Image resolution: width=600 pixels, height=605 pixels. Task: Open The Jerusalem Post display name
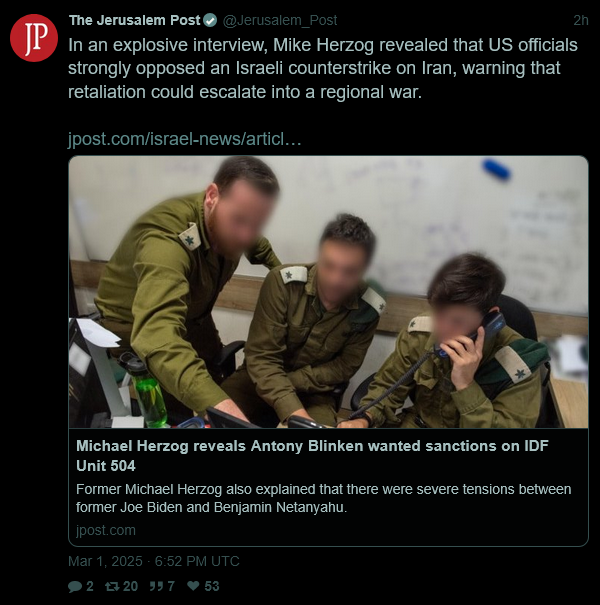click(135, 20)
